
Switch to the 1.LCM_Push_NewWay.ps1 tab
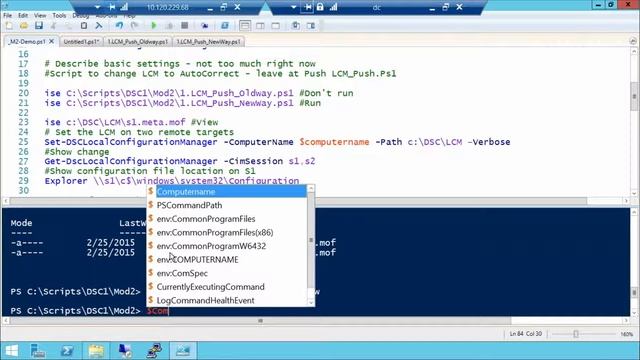pyautogui.click(x=209, y=42)
